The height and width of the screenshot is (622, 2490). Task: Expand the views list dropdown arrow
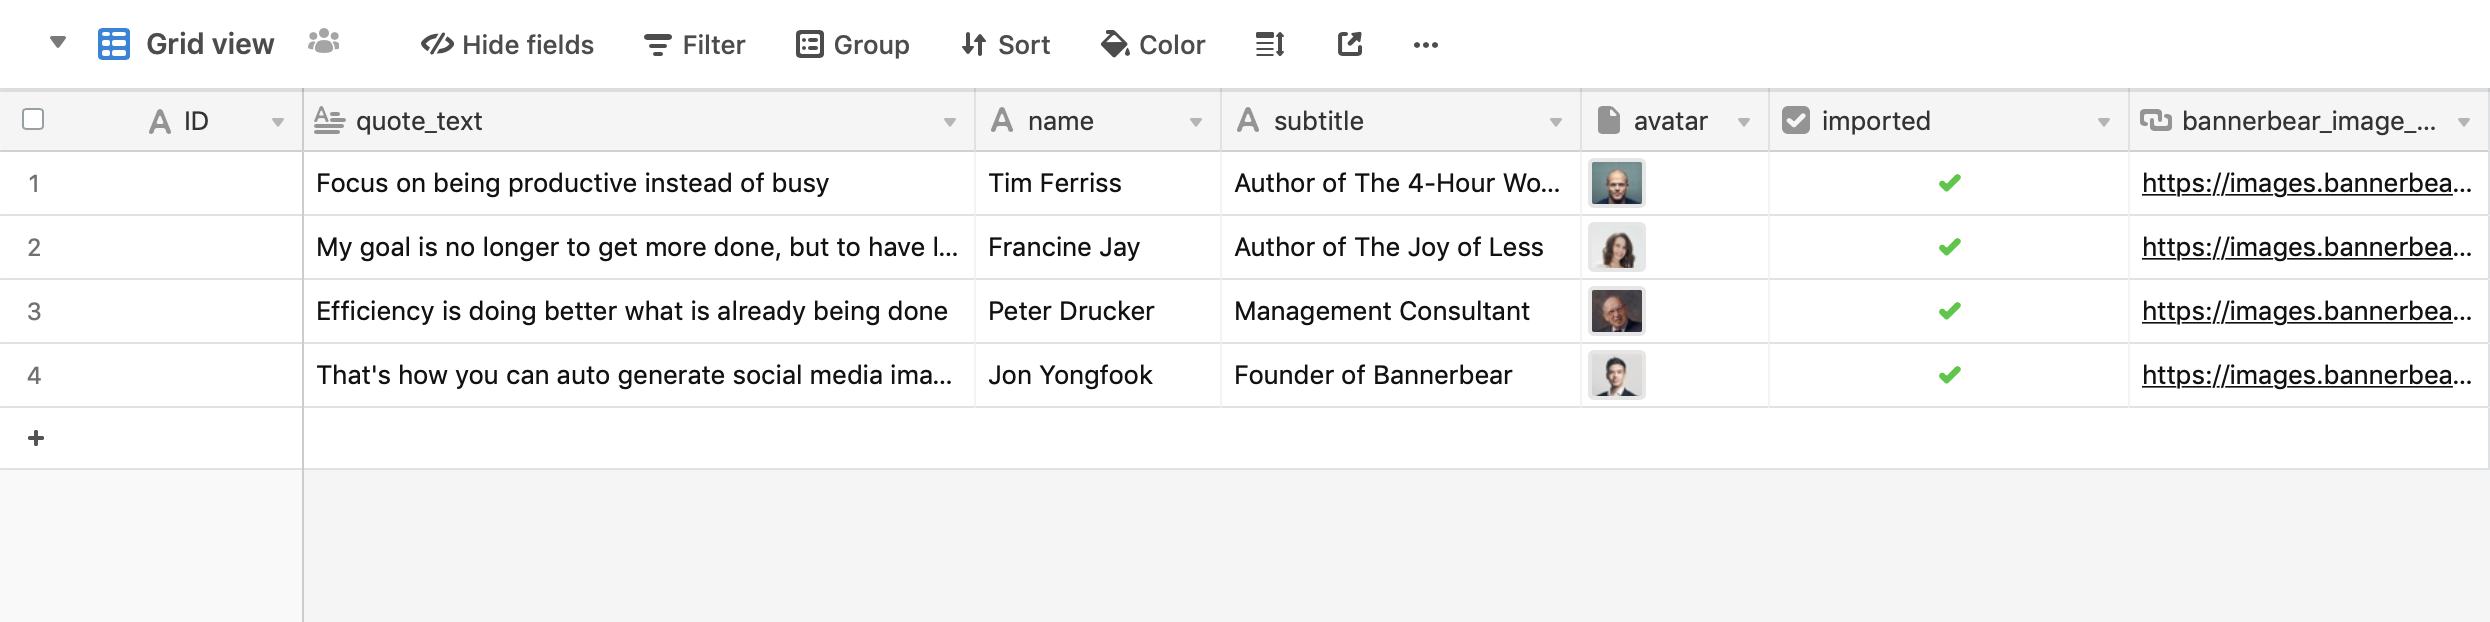pos(58,42)
